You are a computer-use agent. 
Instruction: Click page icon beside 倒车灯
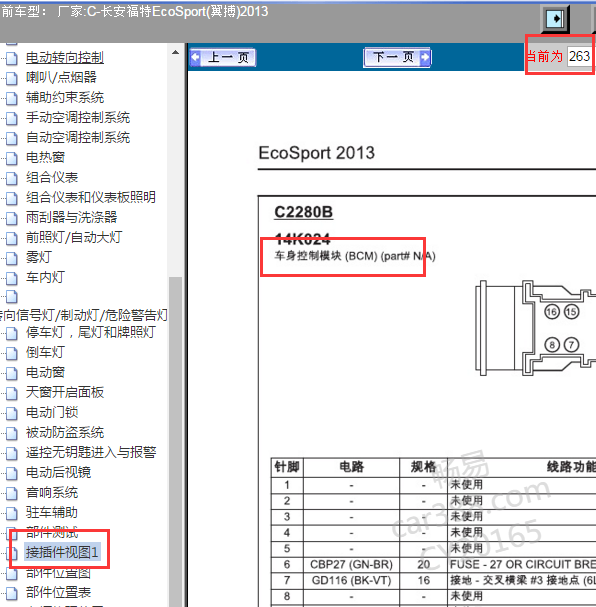pos(12,353)
